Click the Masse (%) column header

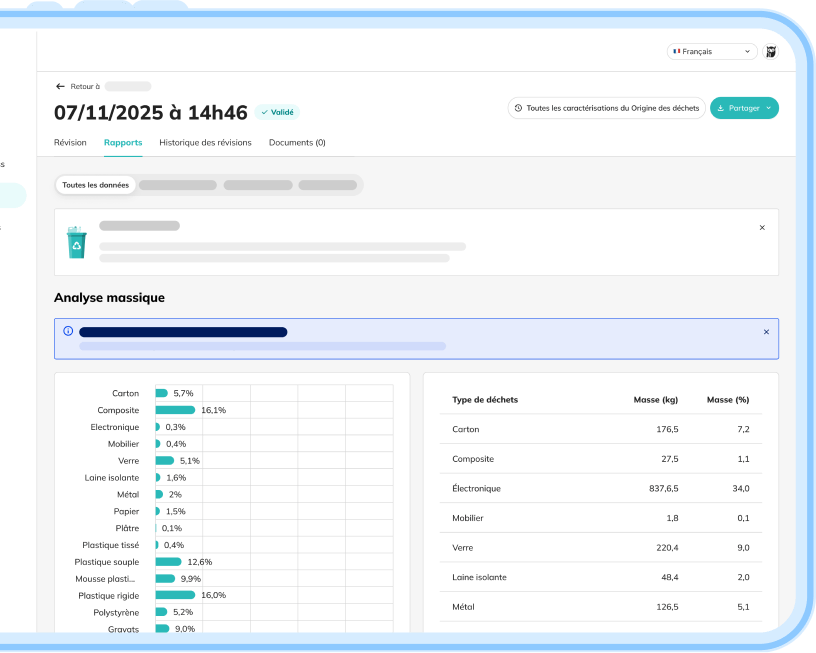click(x=728, y=400)
